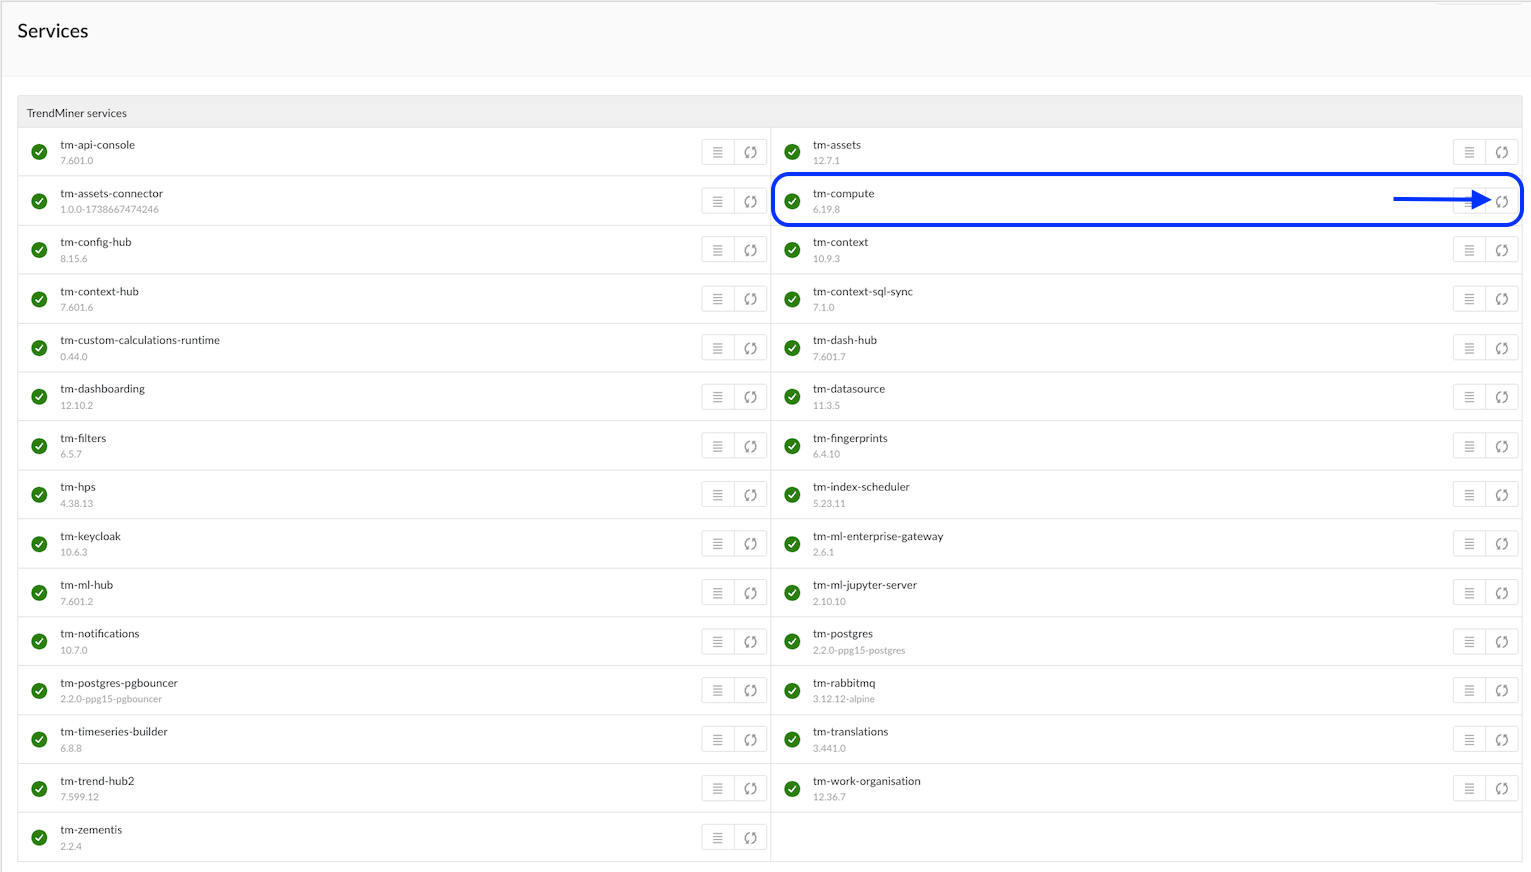1531x872 pixels.
Task: Restart the tm-keycloak service
Action: 750,544
